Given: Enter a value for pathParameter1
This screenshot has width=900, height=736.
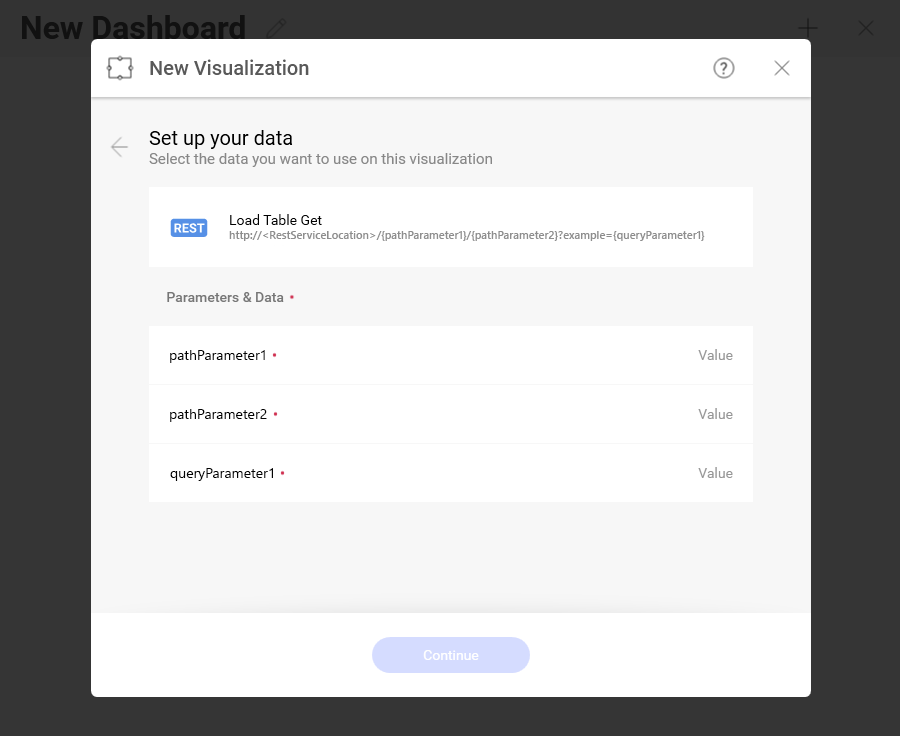Looking at the screenshot, I should [x=715, y=355].
